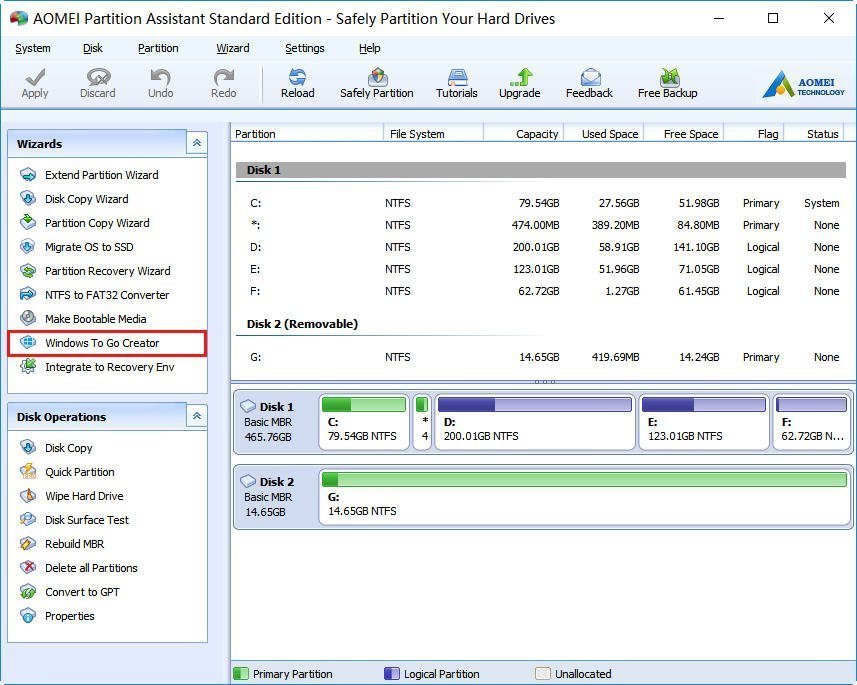This screenshot has width=857, height=685.
Task: Open disk Properties in Disk Operations
Action: coord(69,616)
